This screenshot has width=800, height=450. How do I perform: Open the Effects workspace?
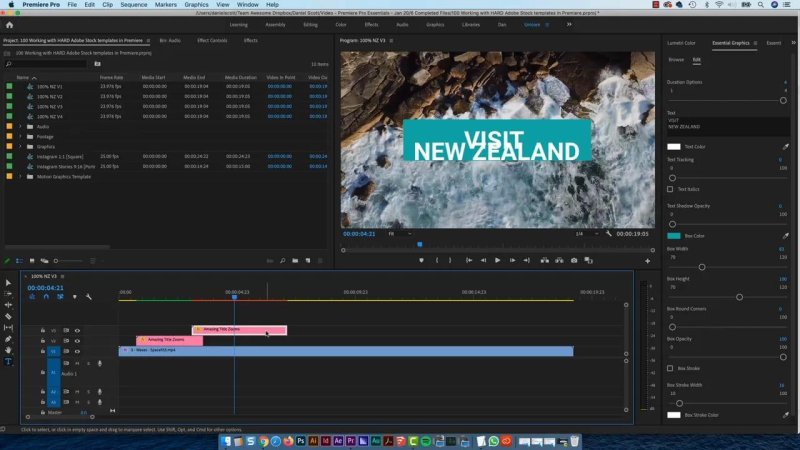point(371,24)
